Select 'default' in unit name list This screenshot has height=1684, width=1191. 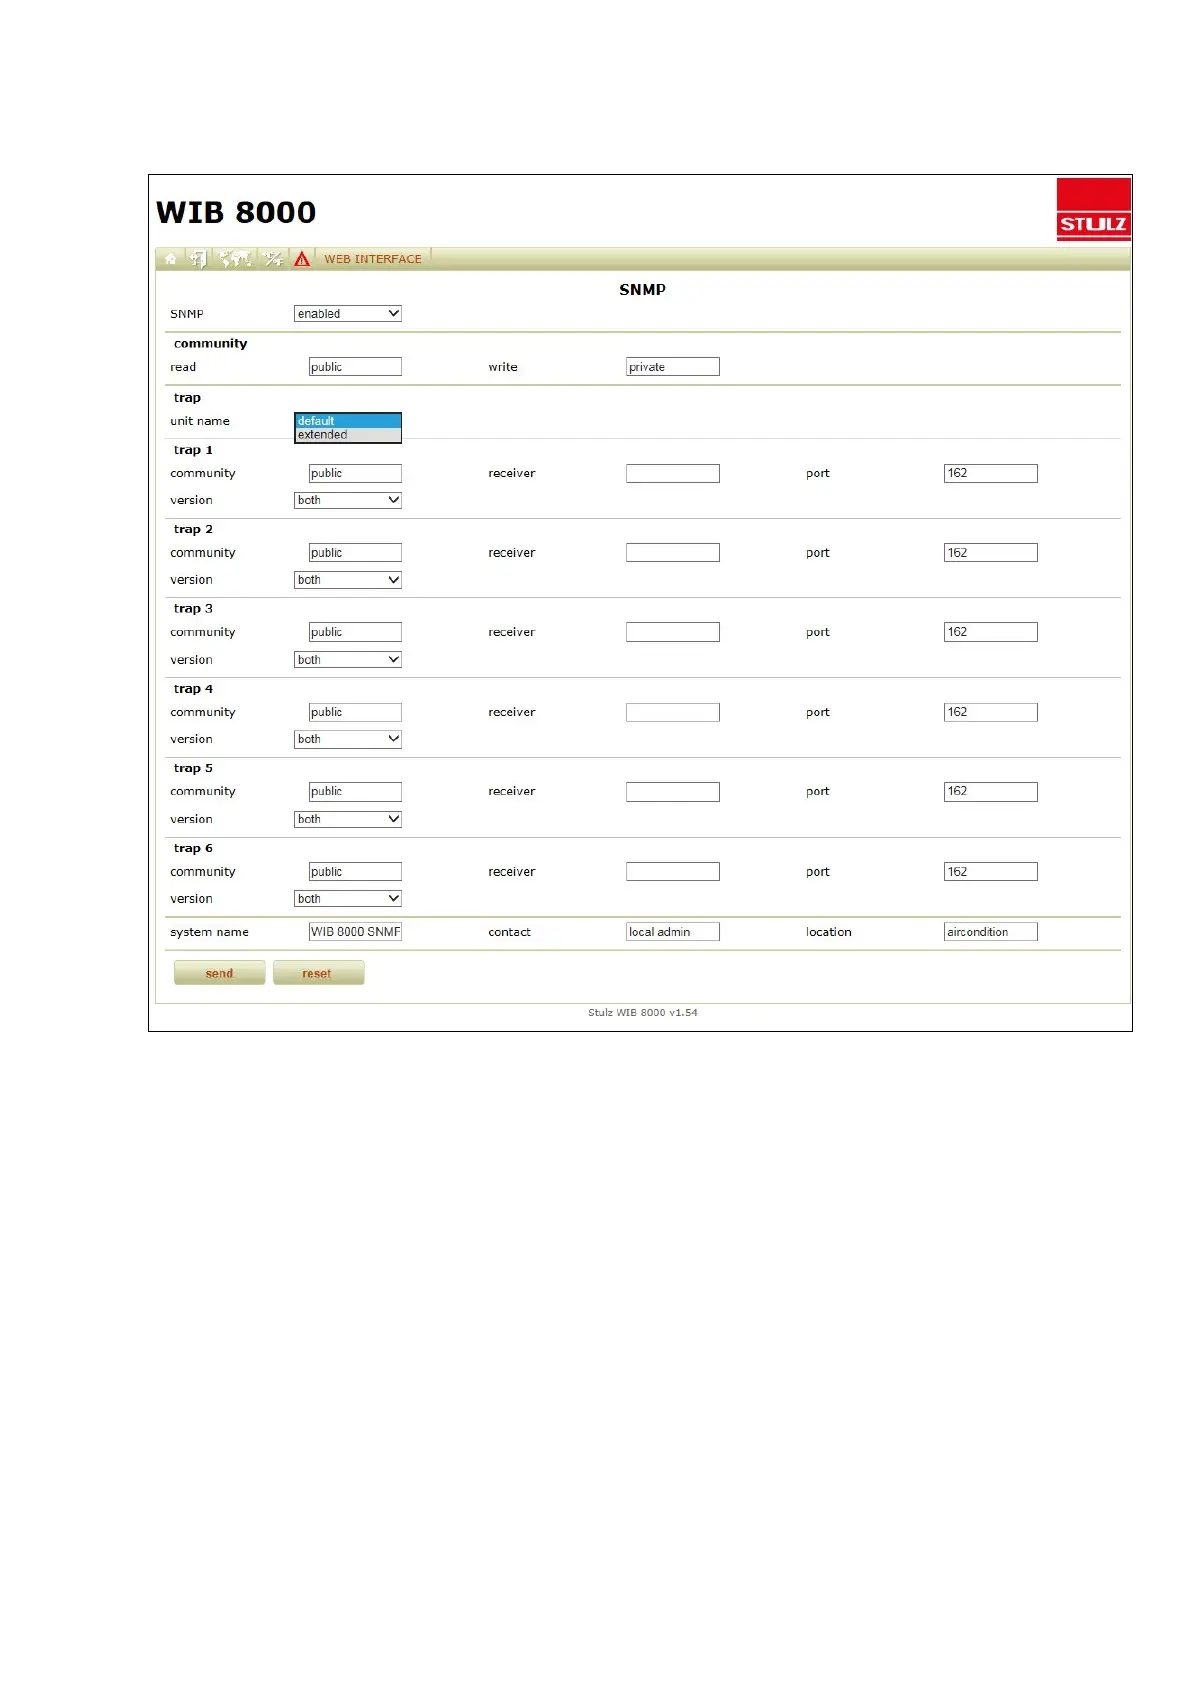[348, 421]
